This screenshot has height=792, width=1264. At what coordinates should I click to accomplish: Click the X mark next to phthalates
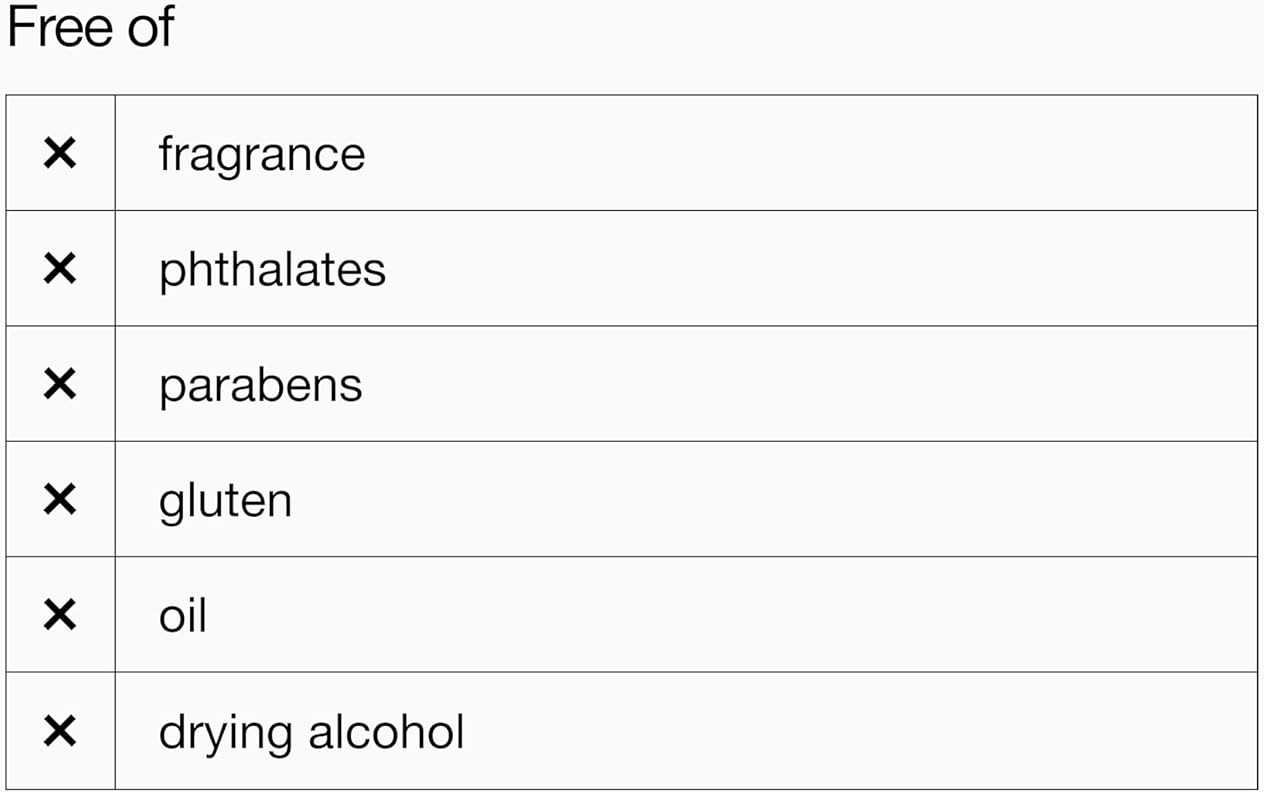point(60,268)
